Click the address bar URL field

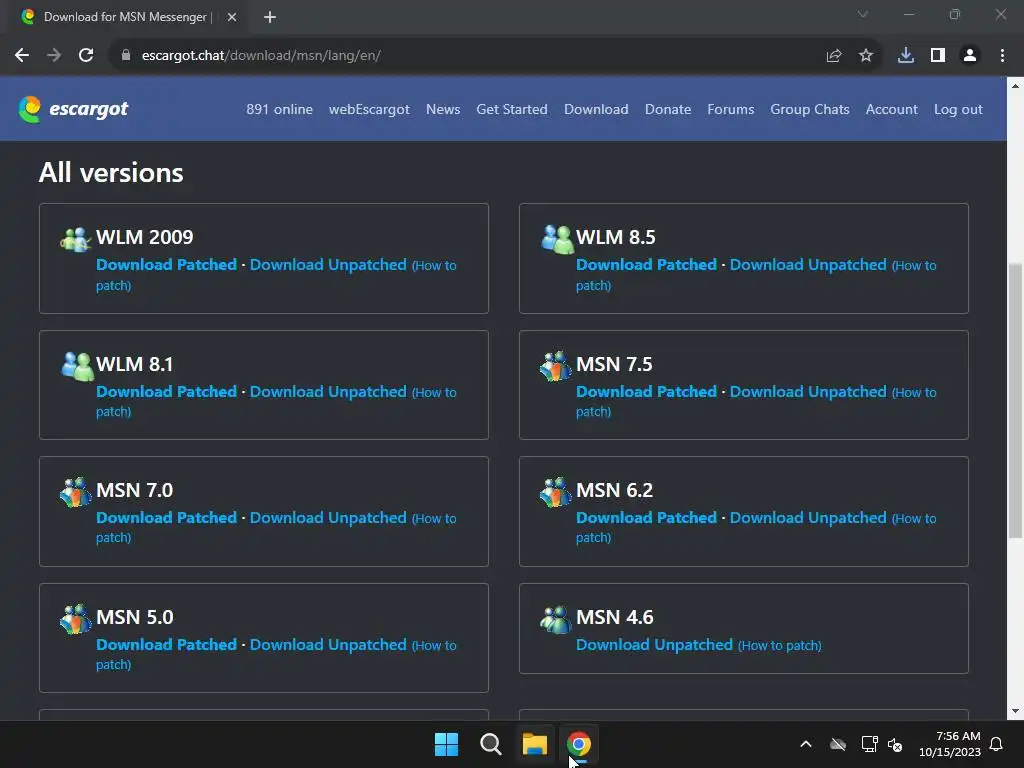coord(470,56)
